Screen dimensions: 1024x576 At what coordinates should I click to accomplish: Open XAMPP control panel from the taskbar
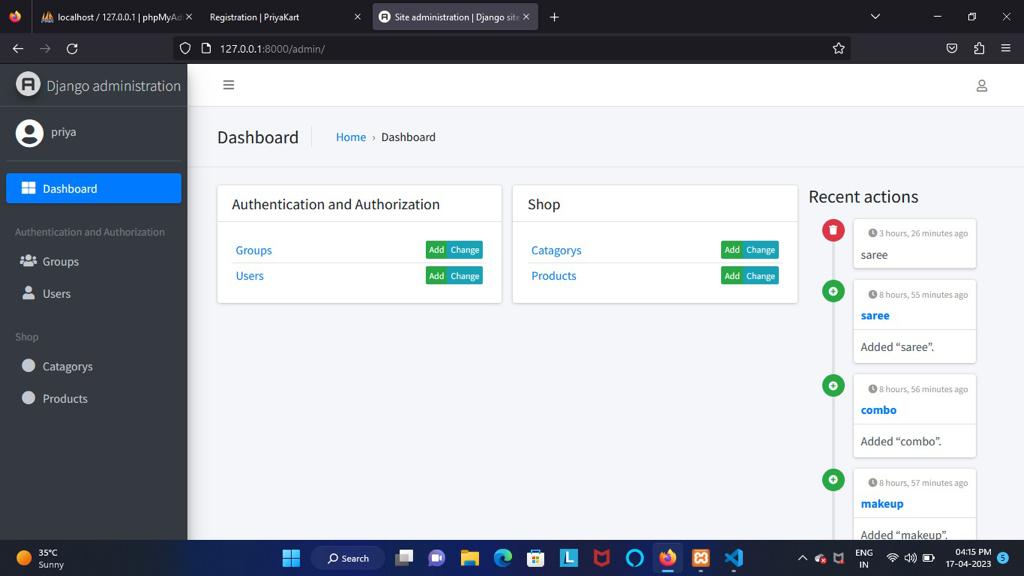[x=701, y=558]
